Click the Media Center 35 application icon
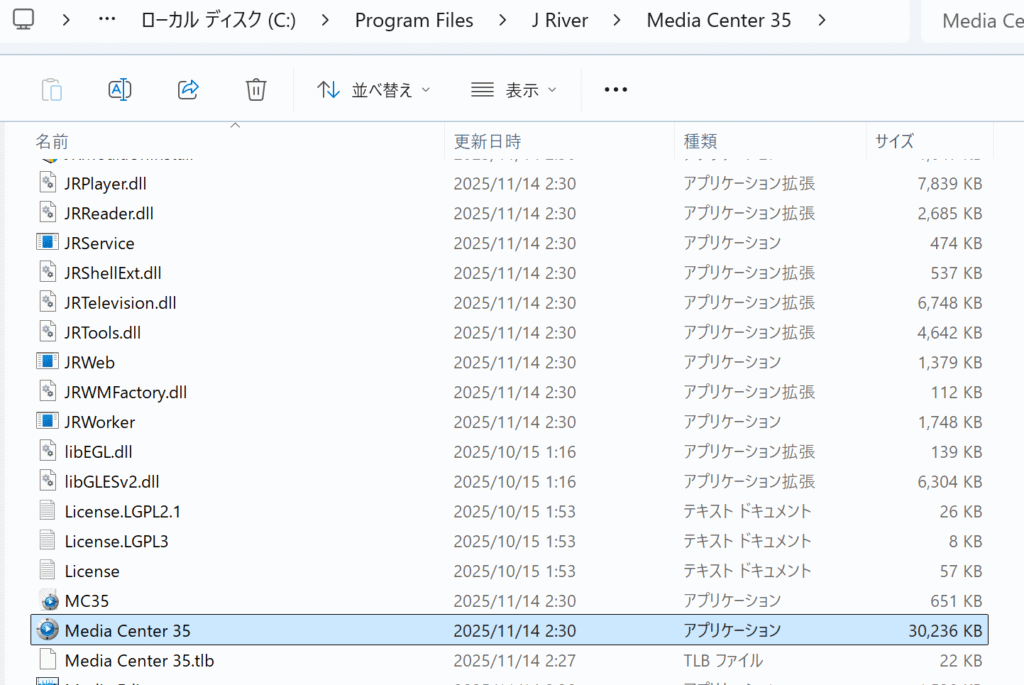This screenshot has height=685, width=1024. click(48, 631)
